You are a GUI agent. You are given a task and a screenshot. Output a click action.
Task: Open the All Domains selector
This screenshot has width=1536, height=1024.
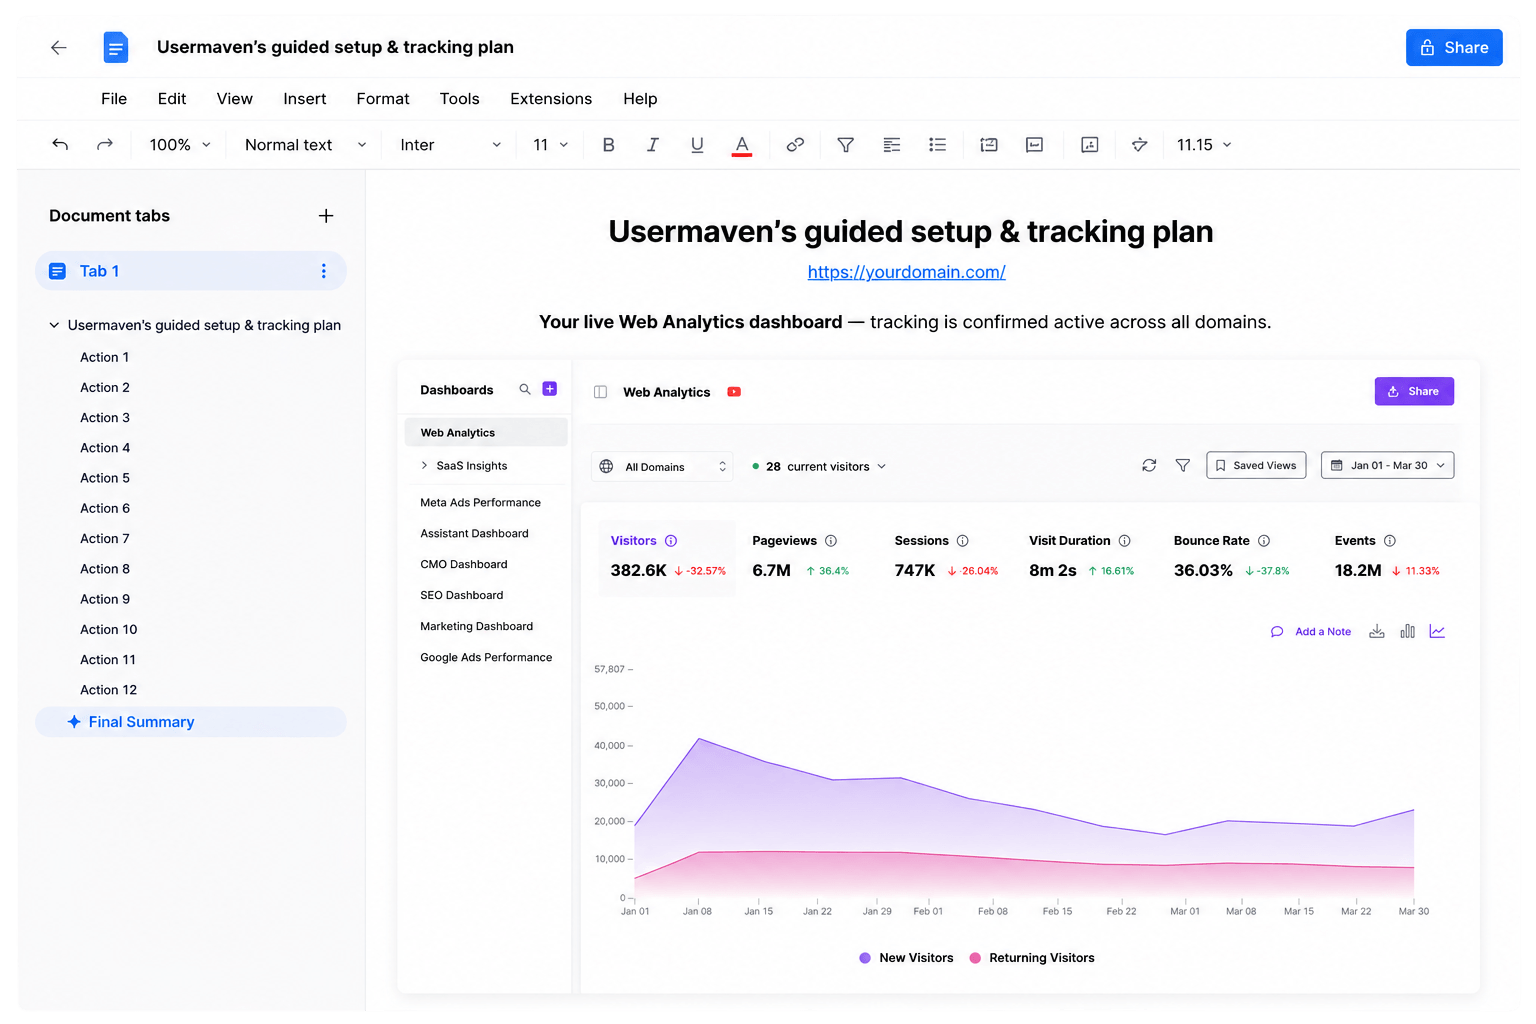point(662,467)
